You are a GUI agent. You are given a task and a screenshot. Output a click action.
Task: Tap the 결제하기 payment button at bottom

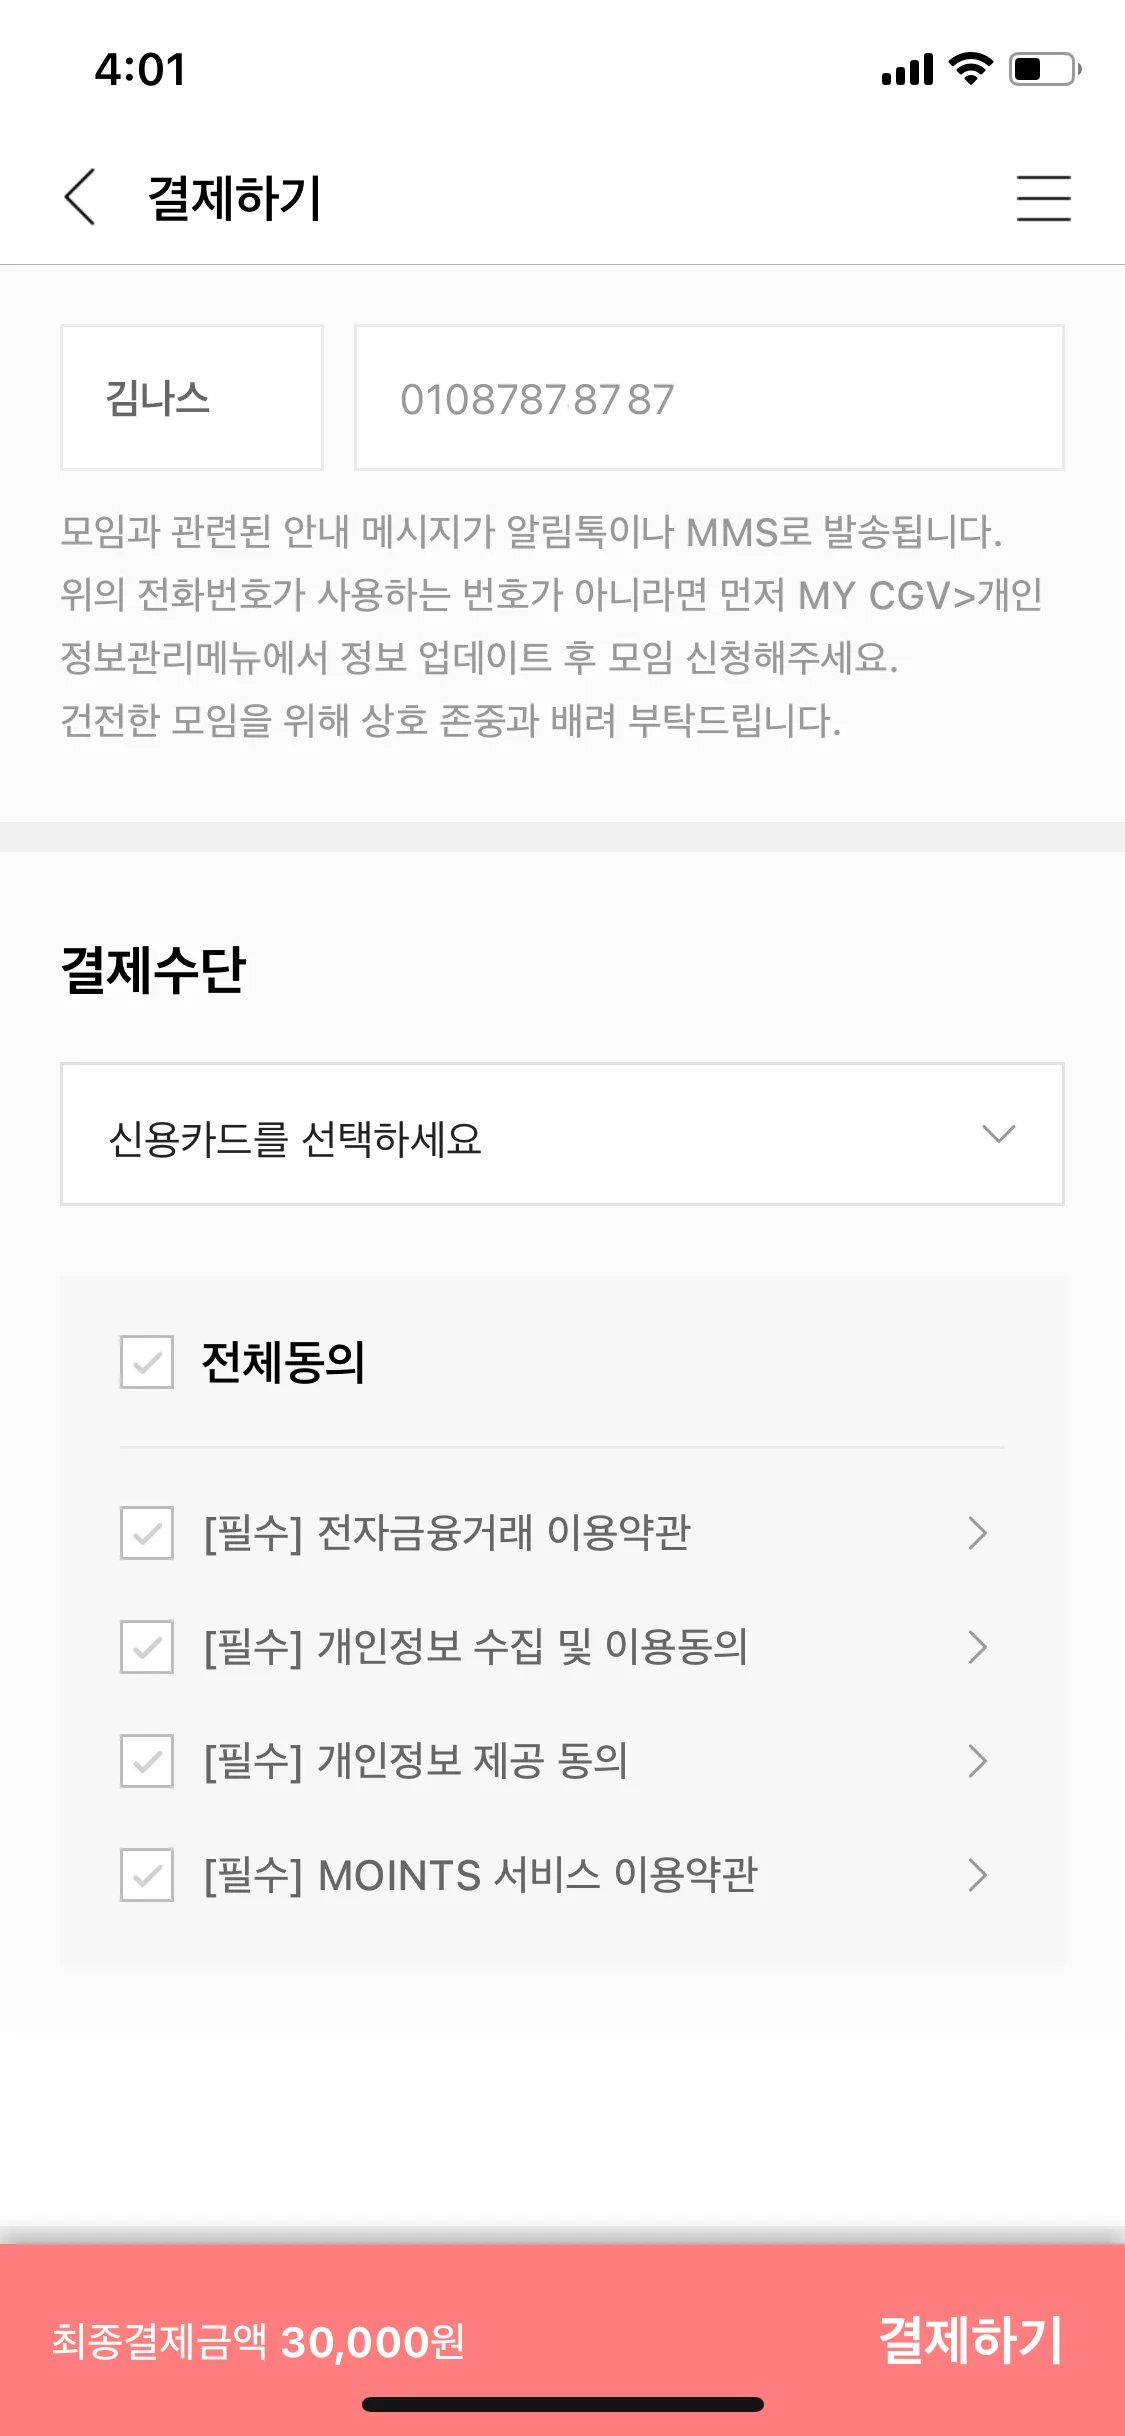(x=970, y=2340)
